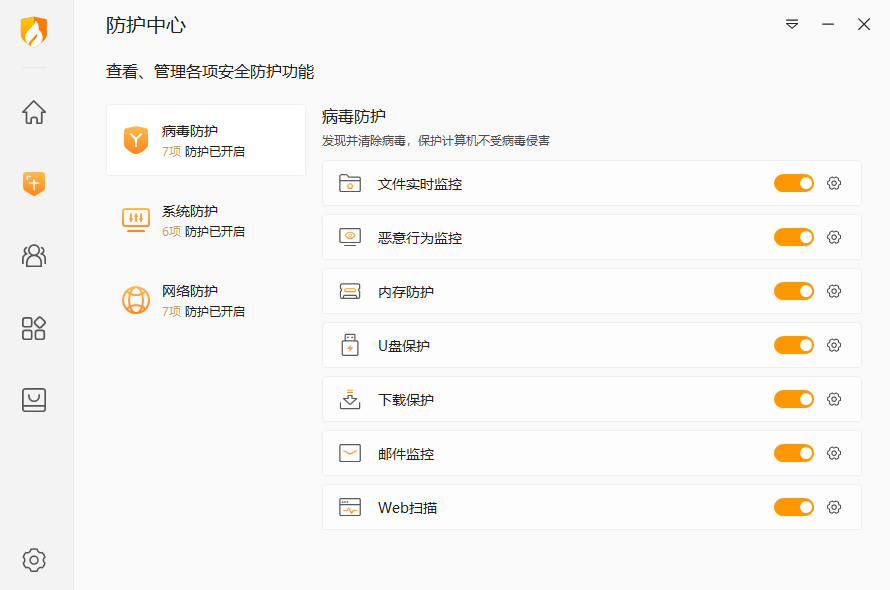Toggle 内存防护 protection off
The height and width of the screenshot is (590, 890).
pyautogui.click(x=794, y=291)
